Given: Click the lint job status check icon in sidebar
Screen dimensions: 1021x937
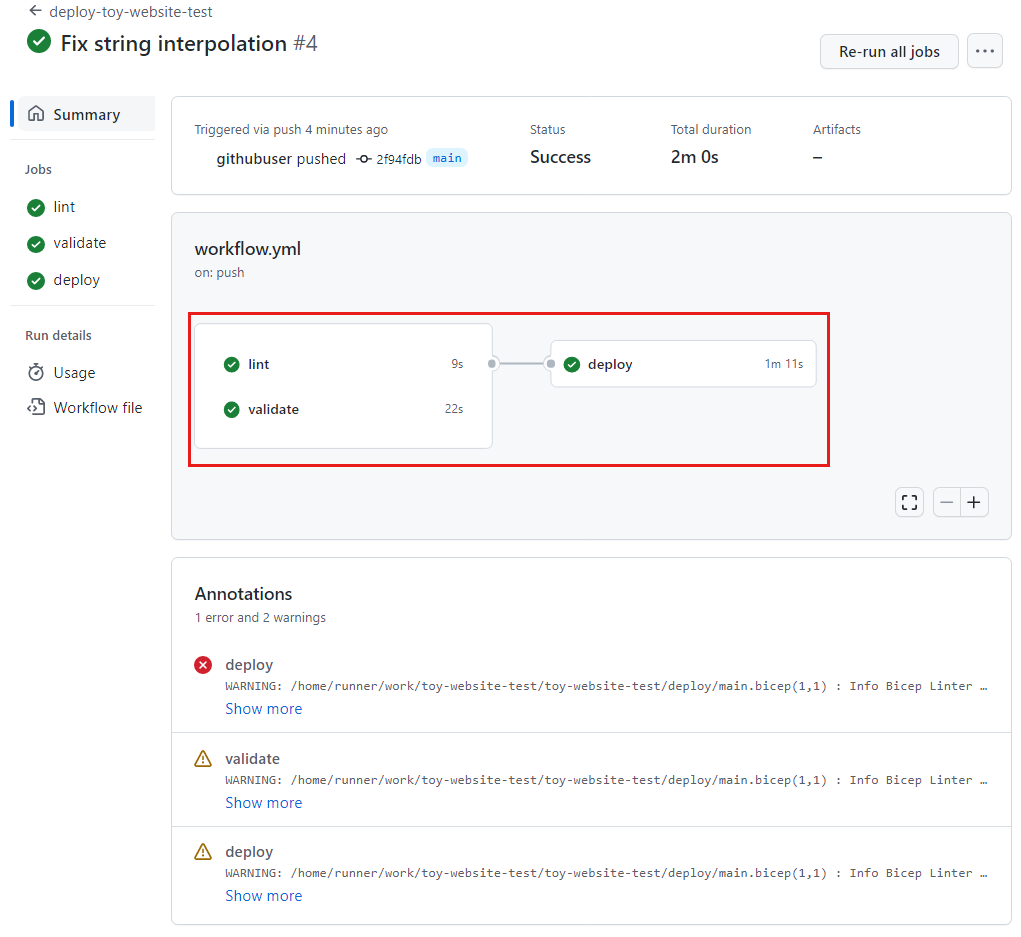Looking at the screenshot, I should pos(36,208).
